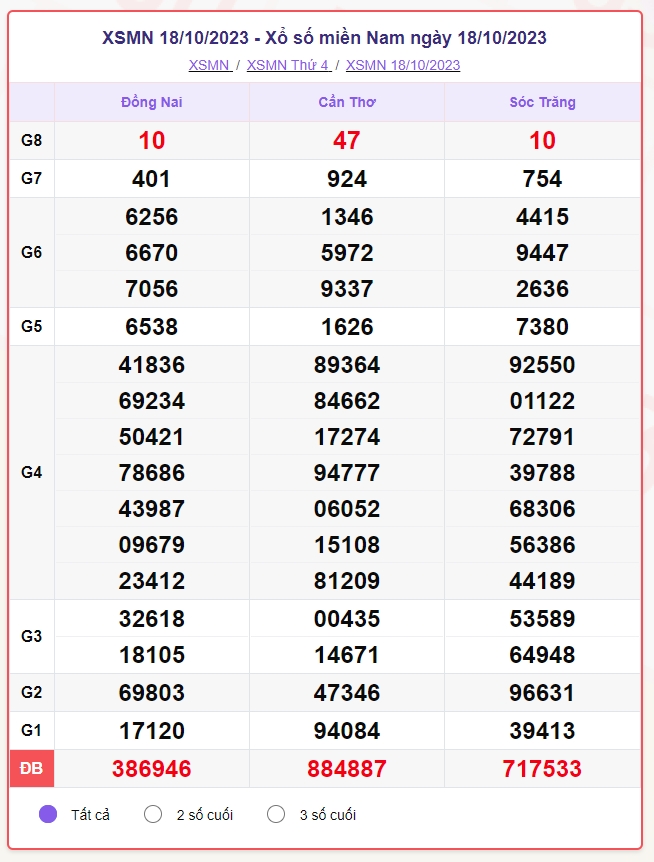Click the G7 result 924
654x862 pixels.
(x=347, y=179)
